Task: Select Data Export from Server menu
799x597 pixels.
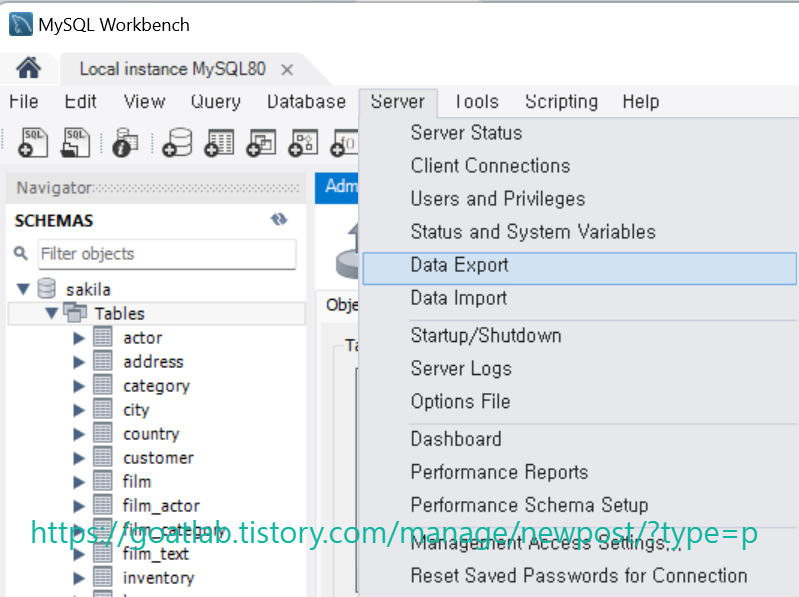Action: [579, 268]
